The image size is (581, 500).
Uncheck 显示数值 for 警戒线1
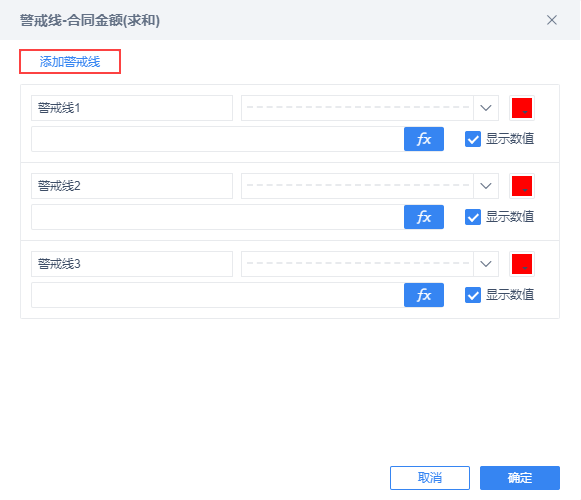pos(473,139)
